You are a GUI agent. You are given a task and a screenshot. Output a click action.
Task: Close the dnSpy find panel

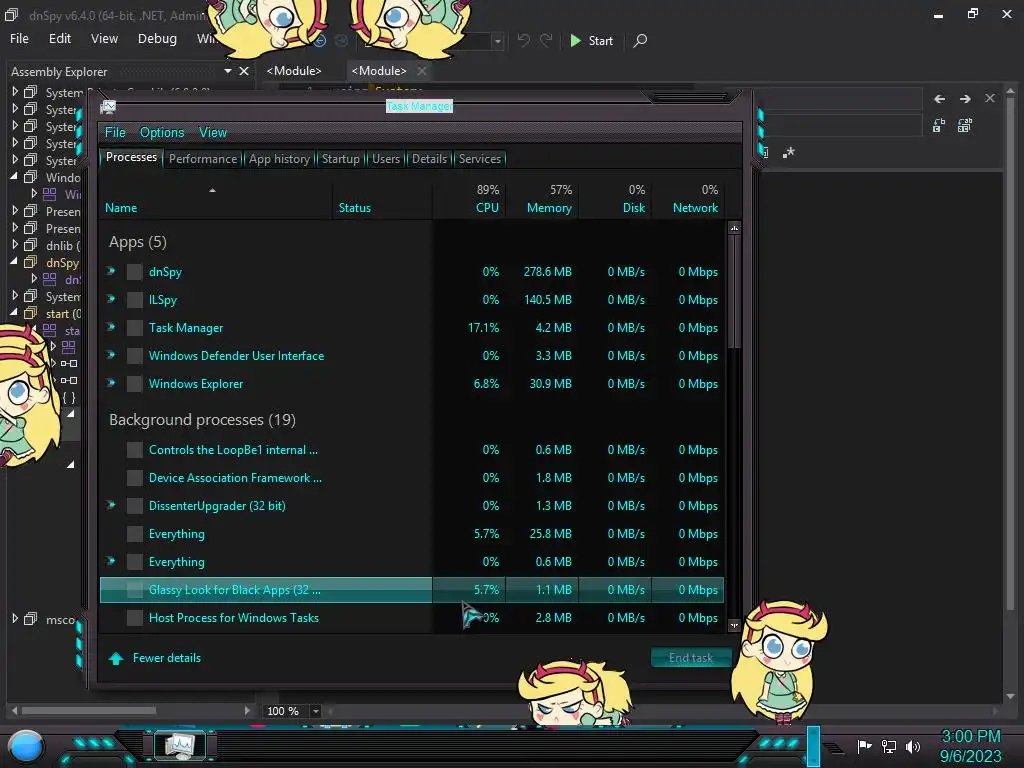pyautogui.click(x=990, y=98)
